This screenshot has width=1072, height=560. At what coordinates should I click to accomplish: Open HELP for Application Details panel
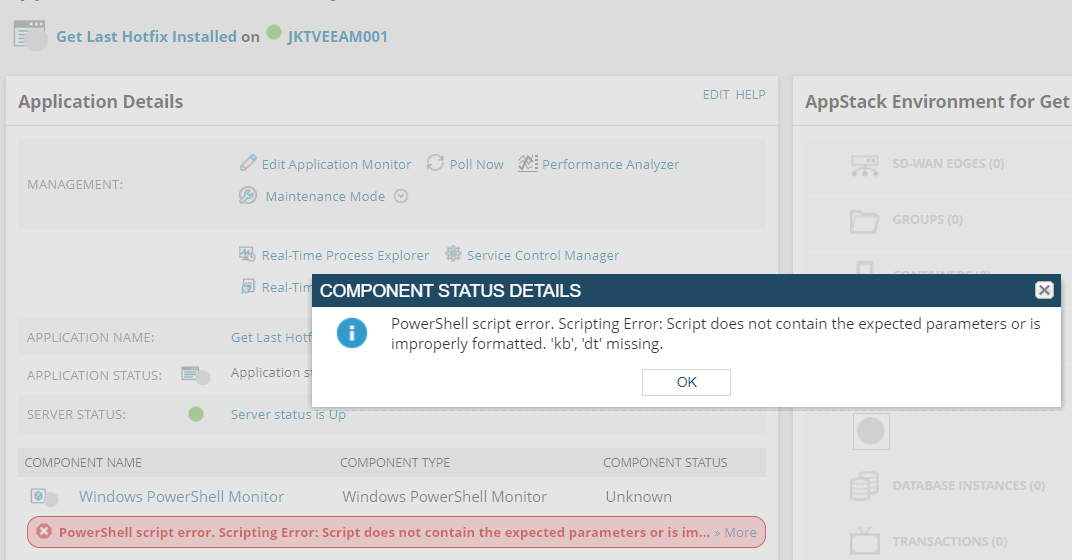tap(751, 94)
